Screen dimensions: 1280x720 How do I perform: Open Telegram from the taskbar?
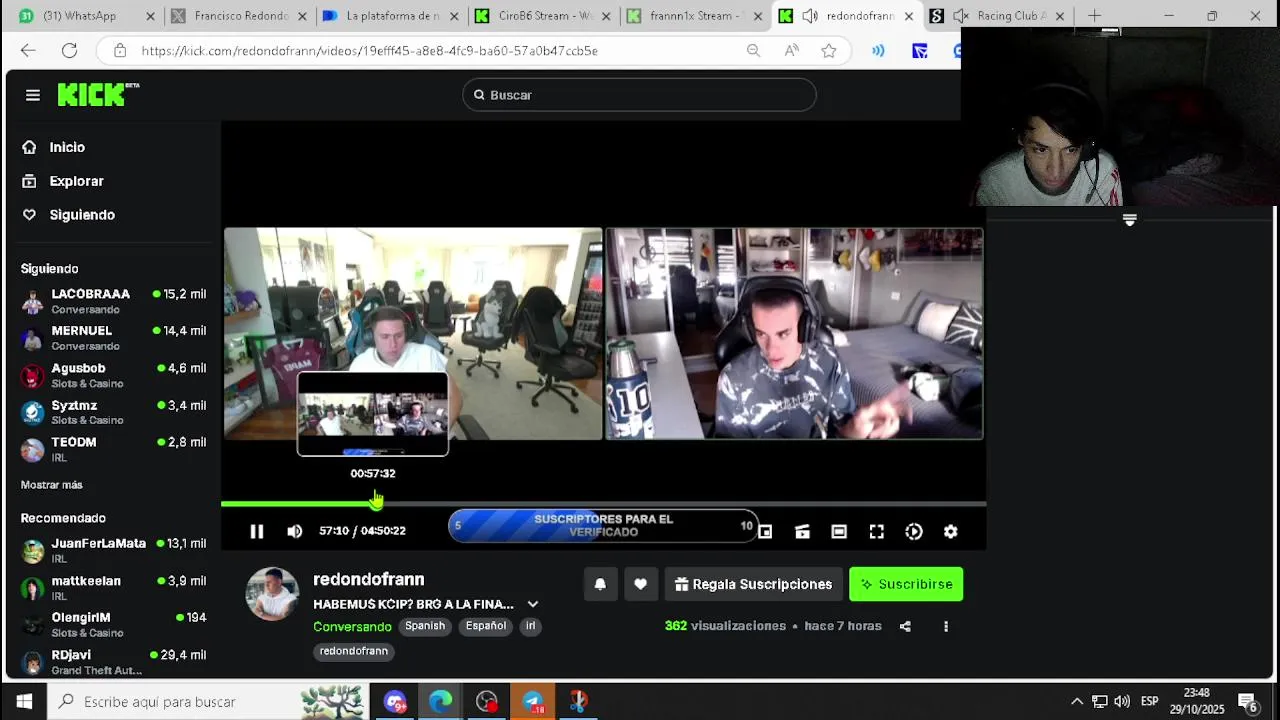pos(533,702)
